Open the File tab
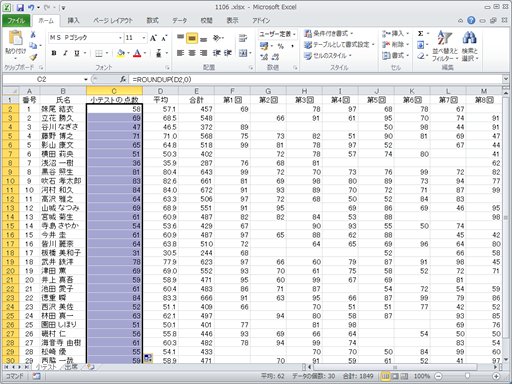This screenshot has width=512, height=384. [x=16, y=21]
